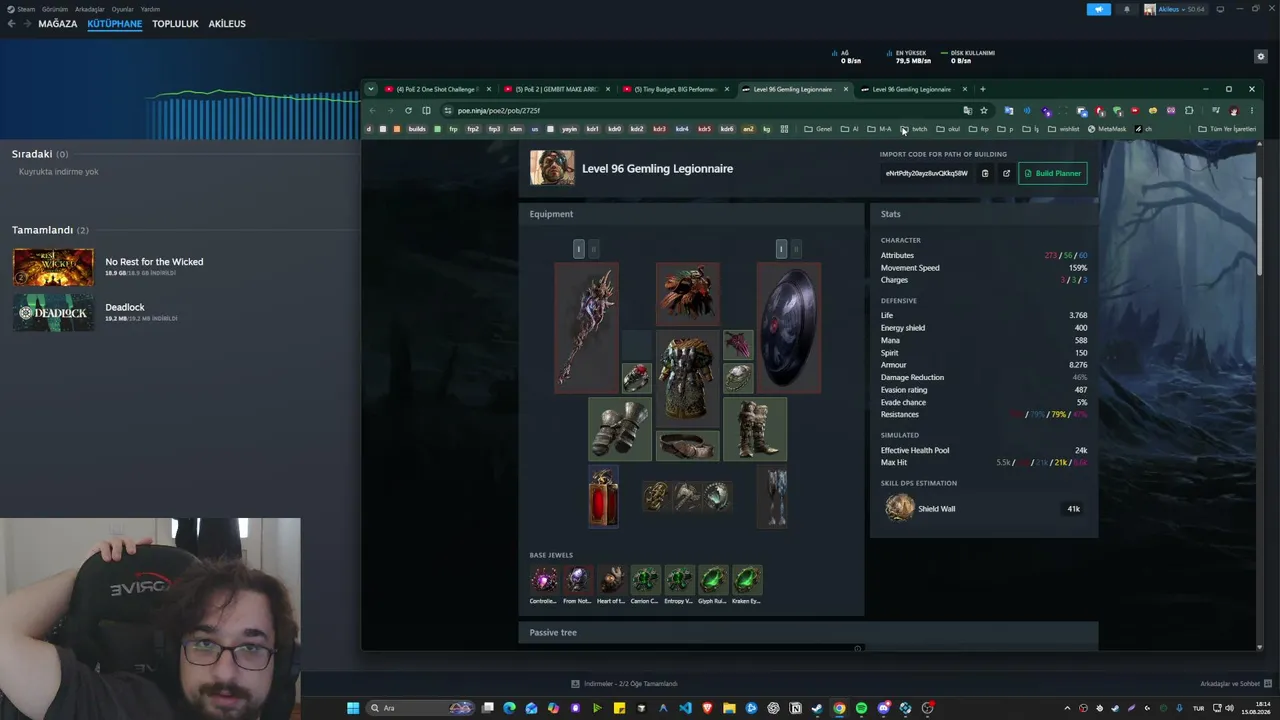Copy the Path of Building import code

985,173
